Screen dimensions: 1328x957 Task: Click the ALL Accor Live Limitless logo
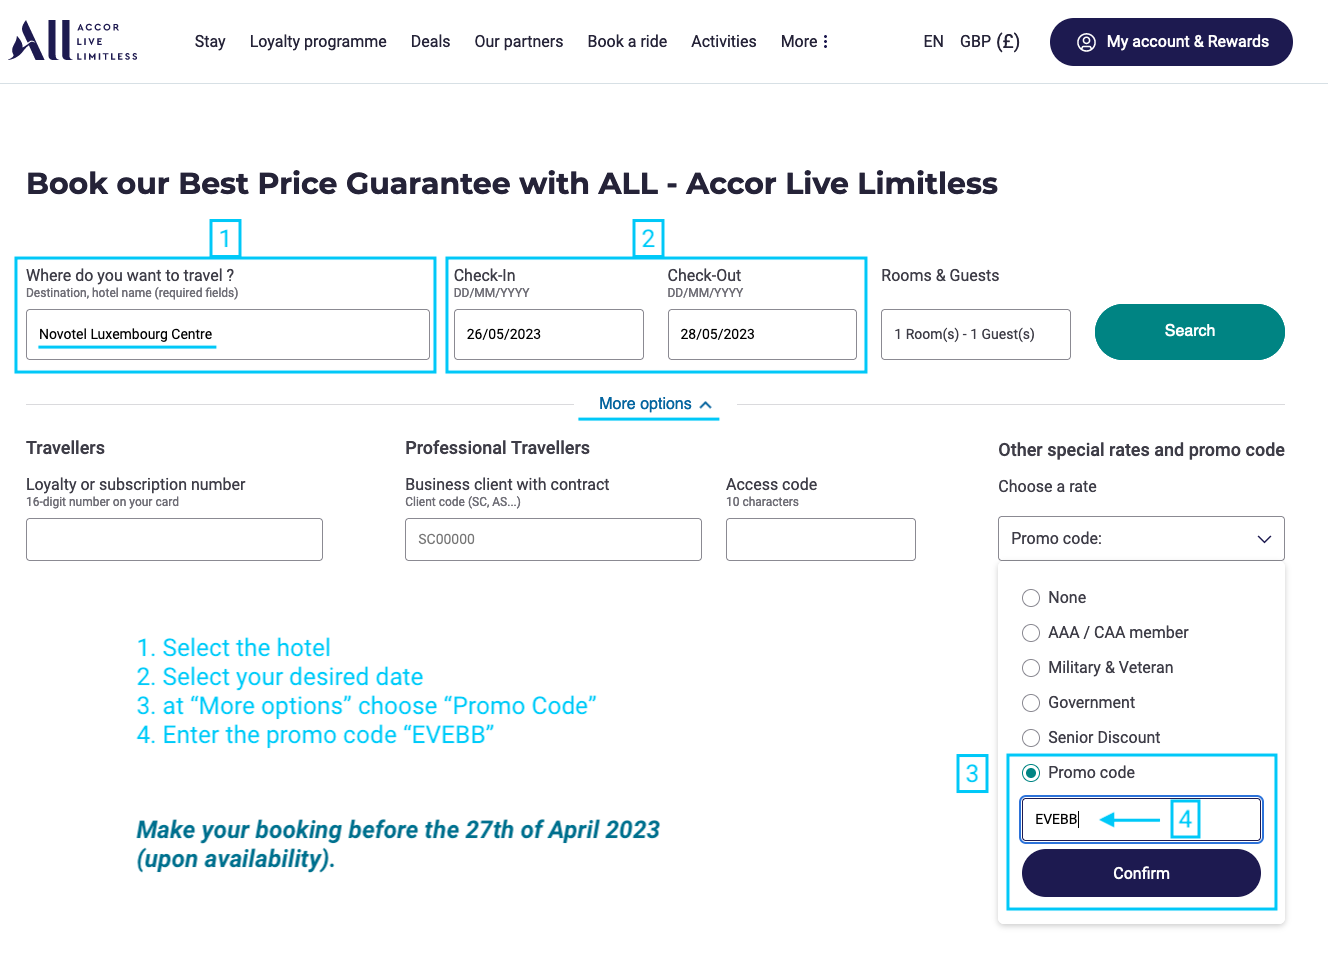tap(73, 41)
